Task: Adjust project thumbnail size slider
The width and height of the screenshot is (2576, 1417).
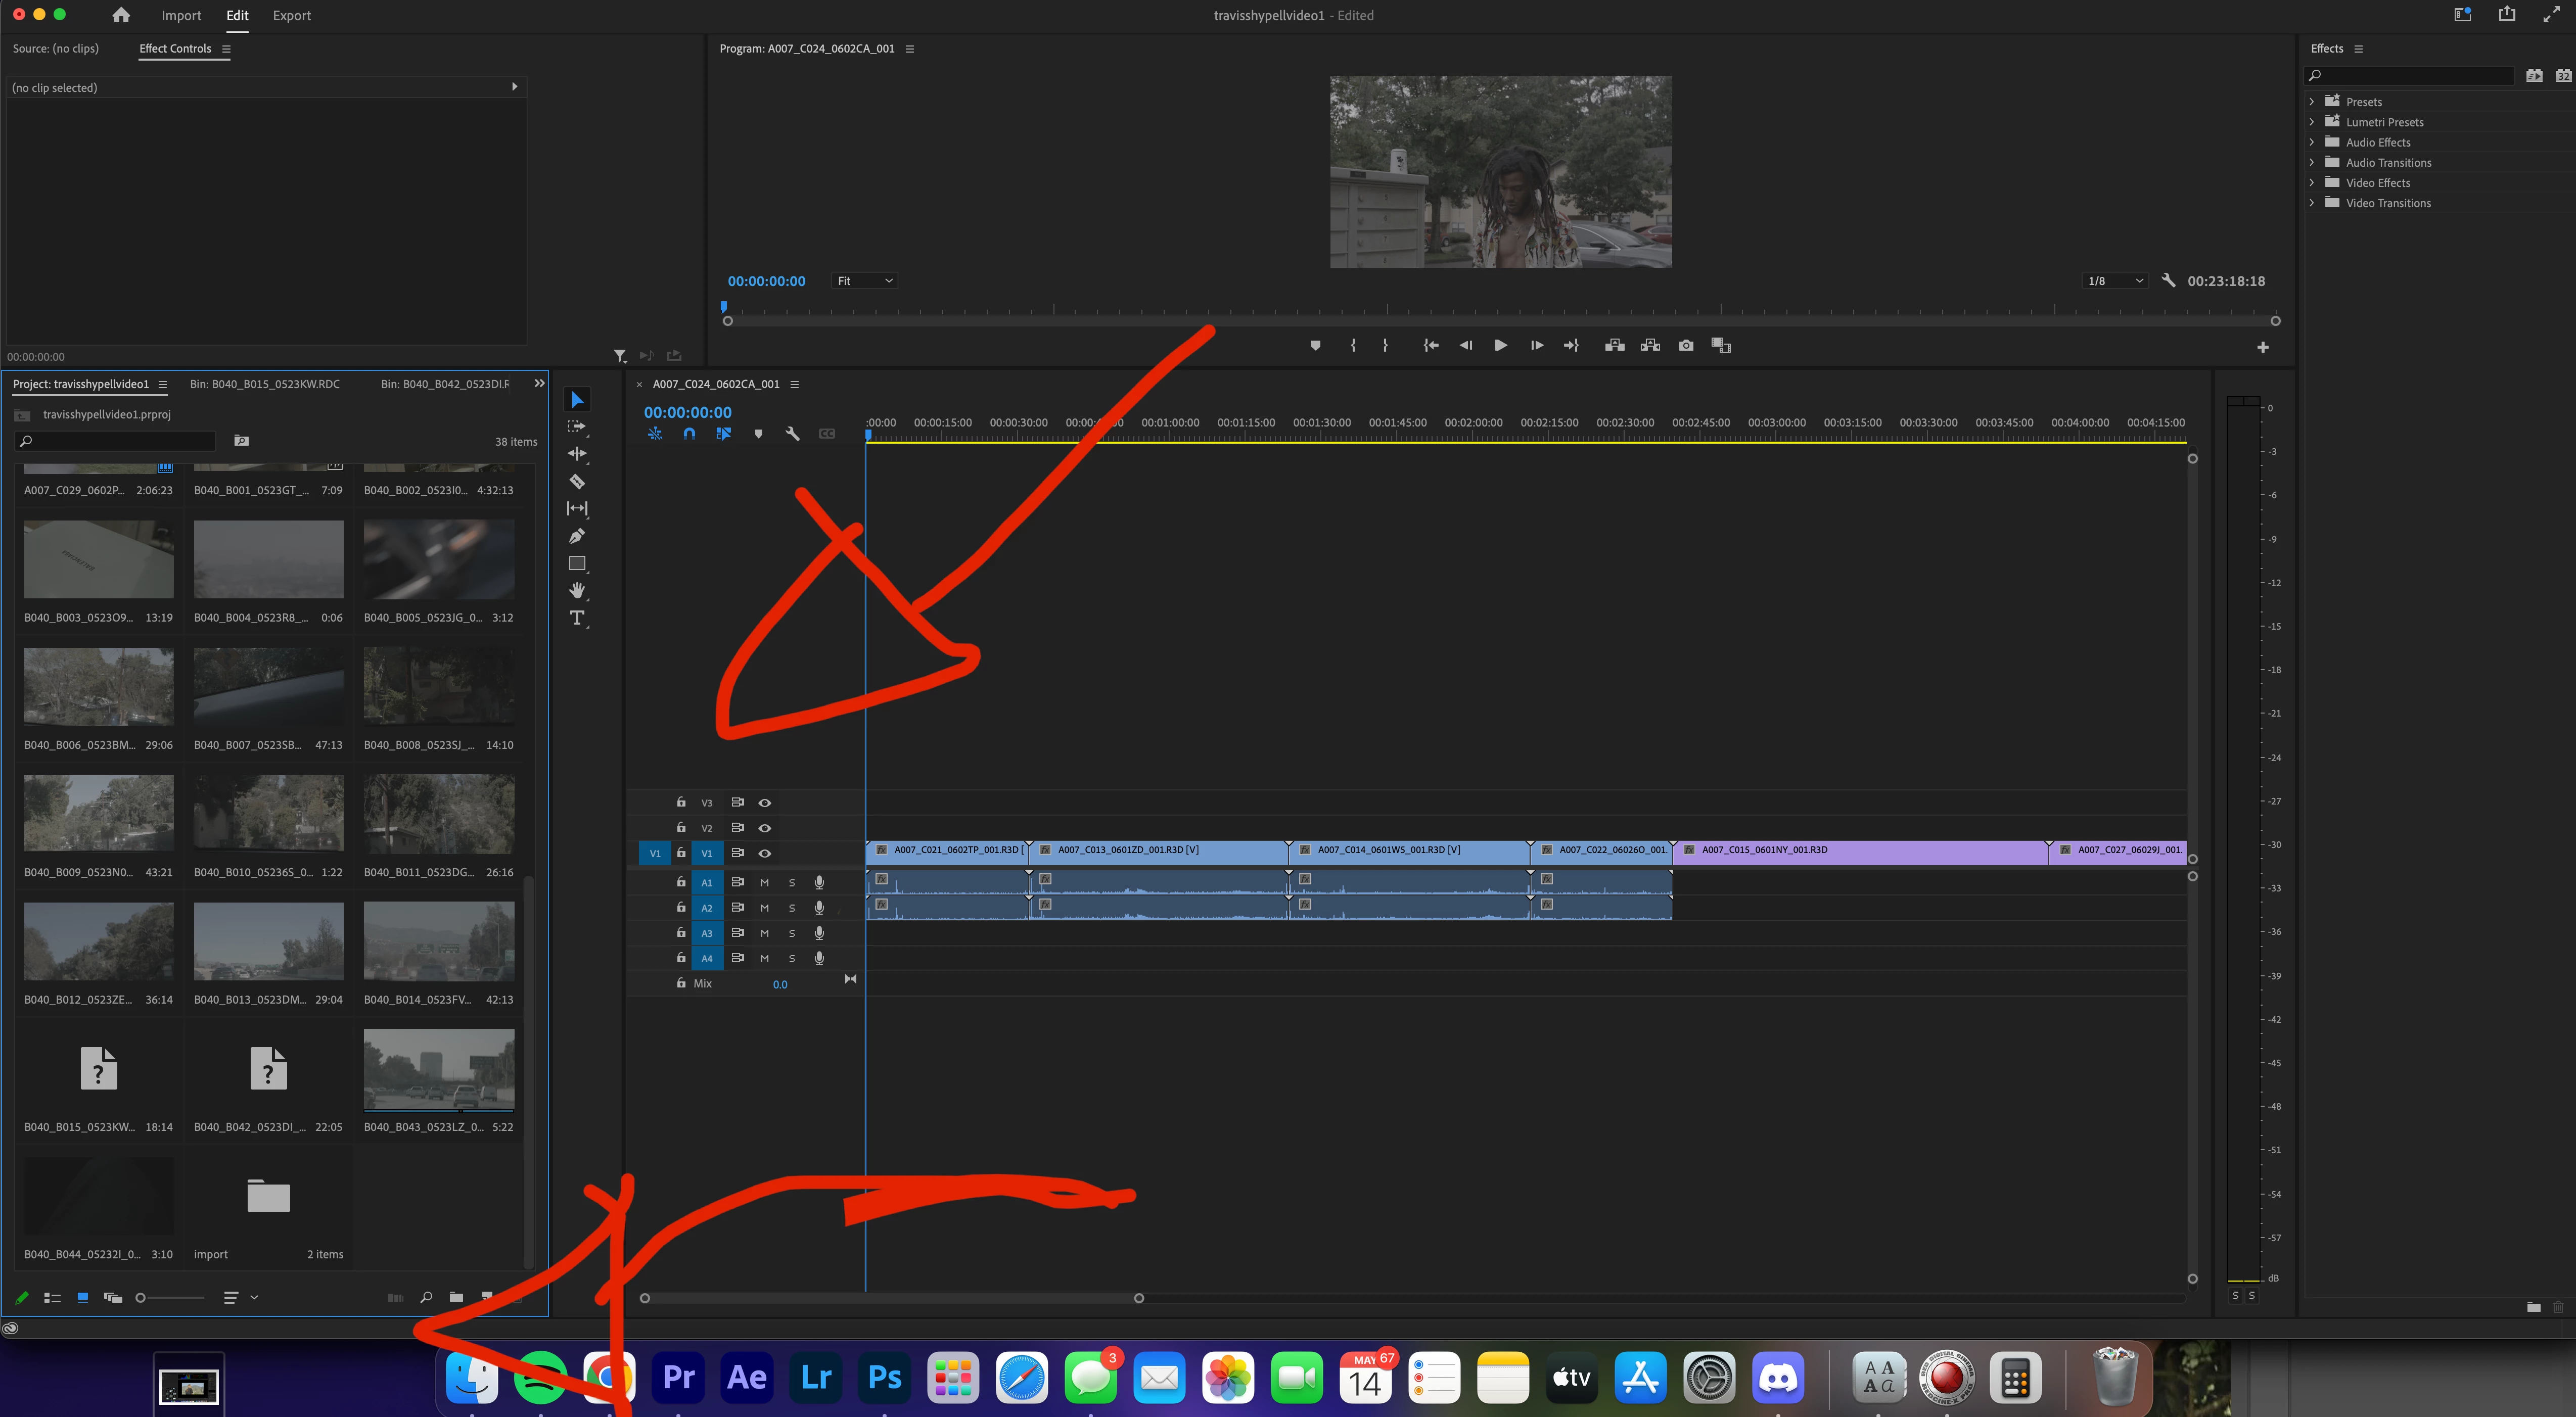Action: 141,1298
